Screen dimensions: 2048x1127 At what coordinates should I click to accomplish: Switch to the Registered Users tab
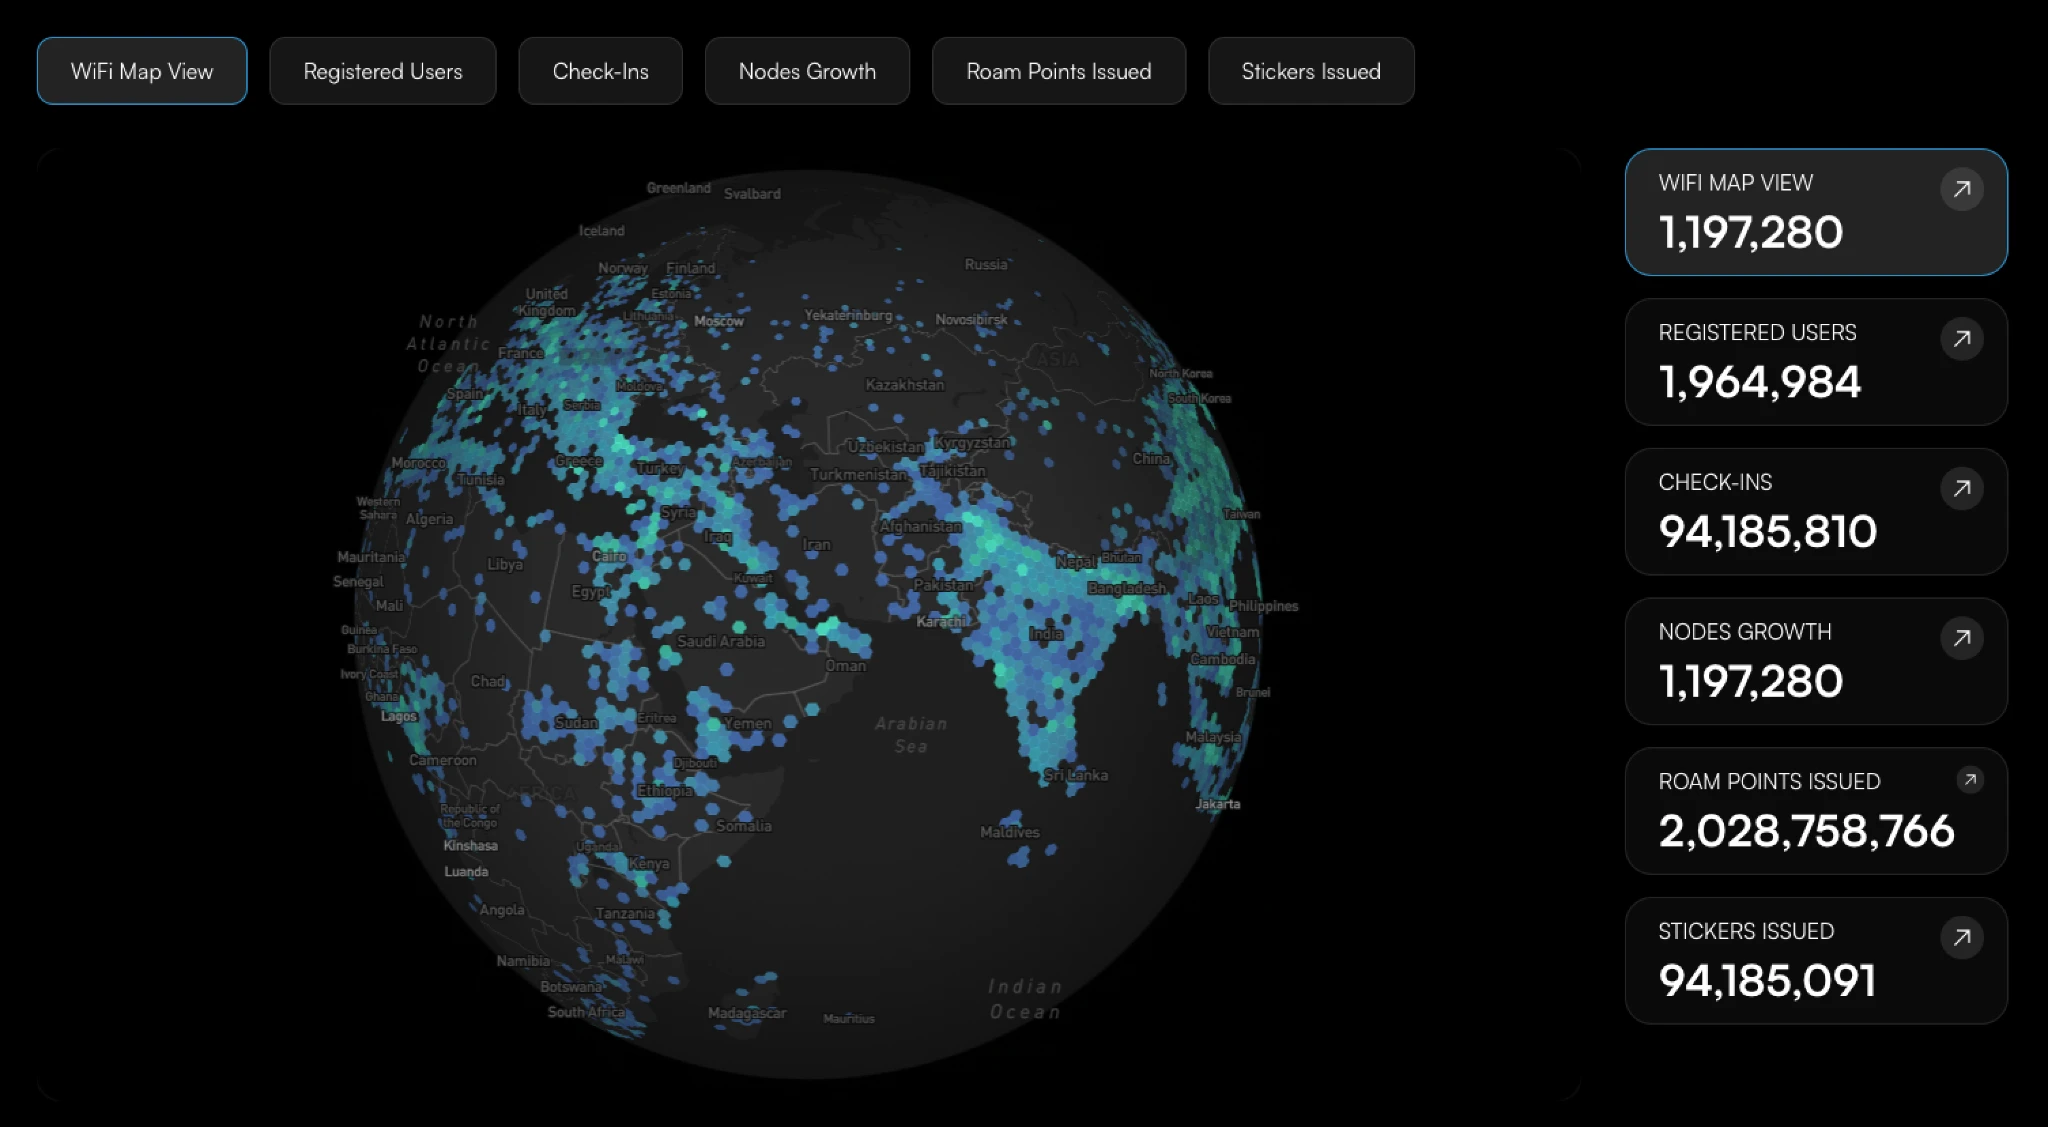click(x=383, y=71)
